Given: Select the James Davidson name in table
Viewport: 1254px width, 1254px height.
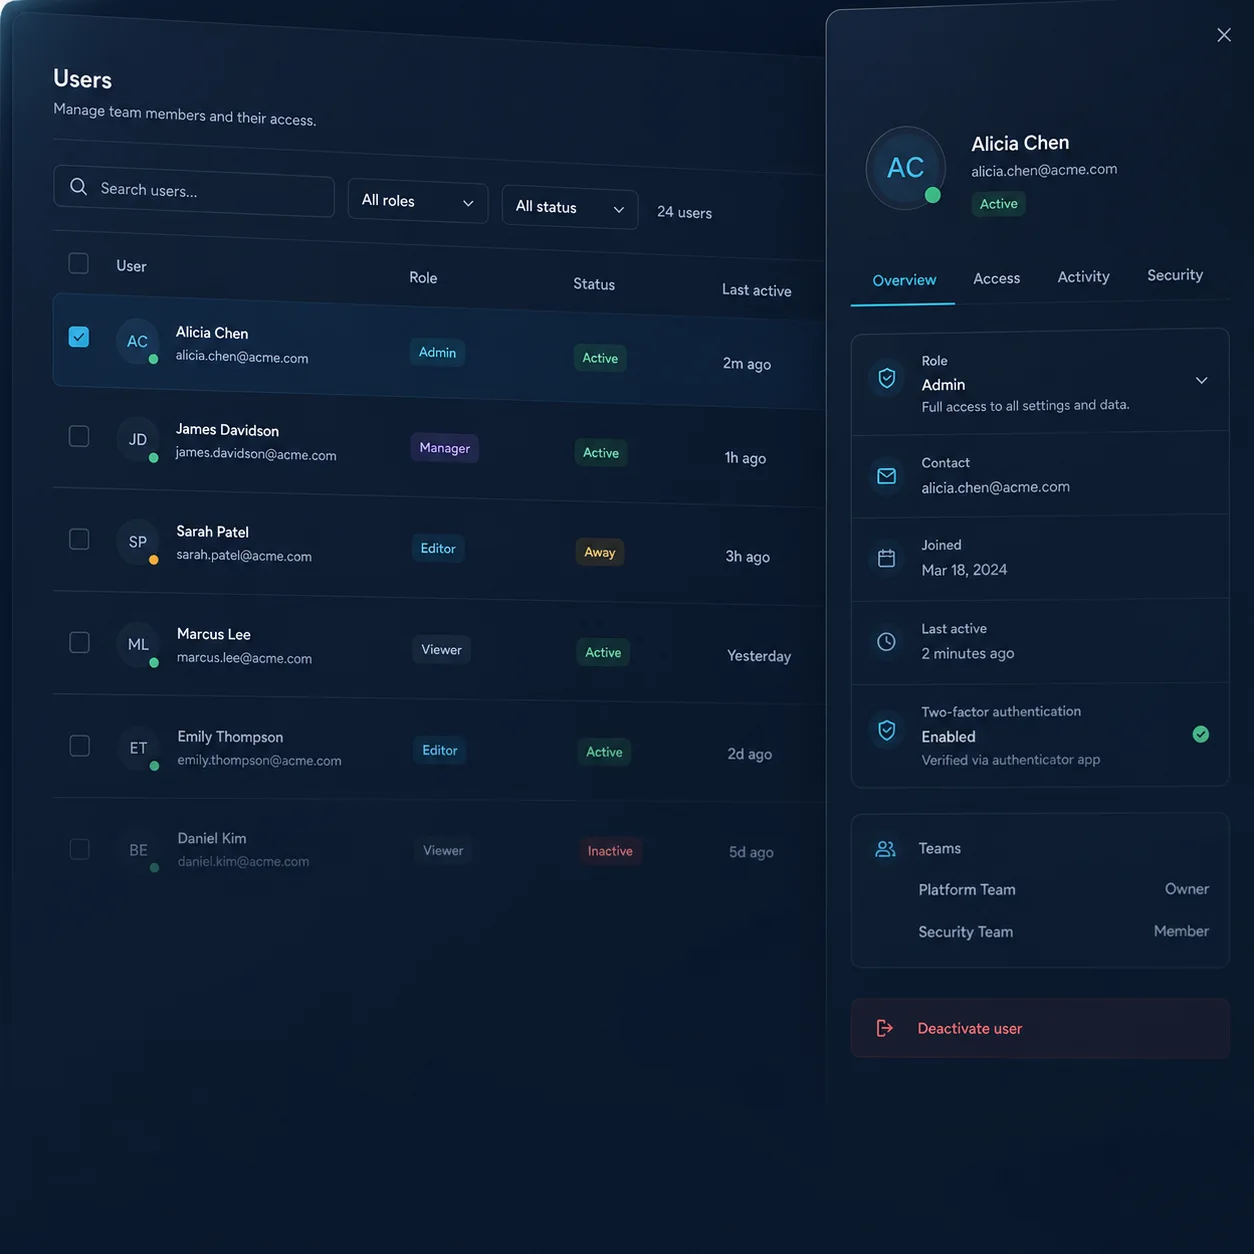Looking at the screenshot, I should coord(227,430).
